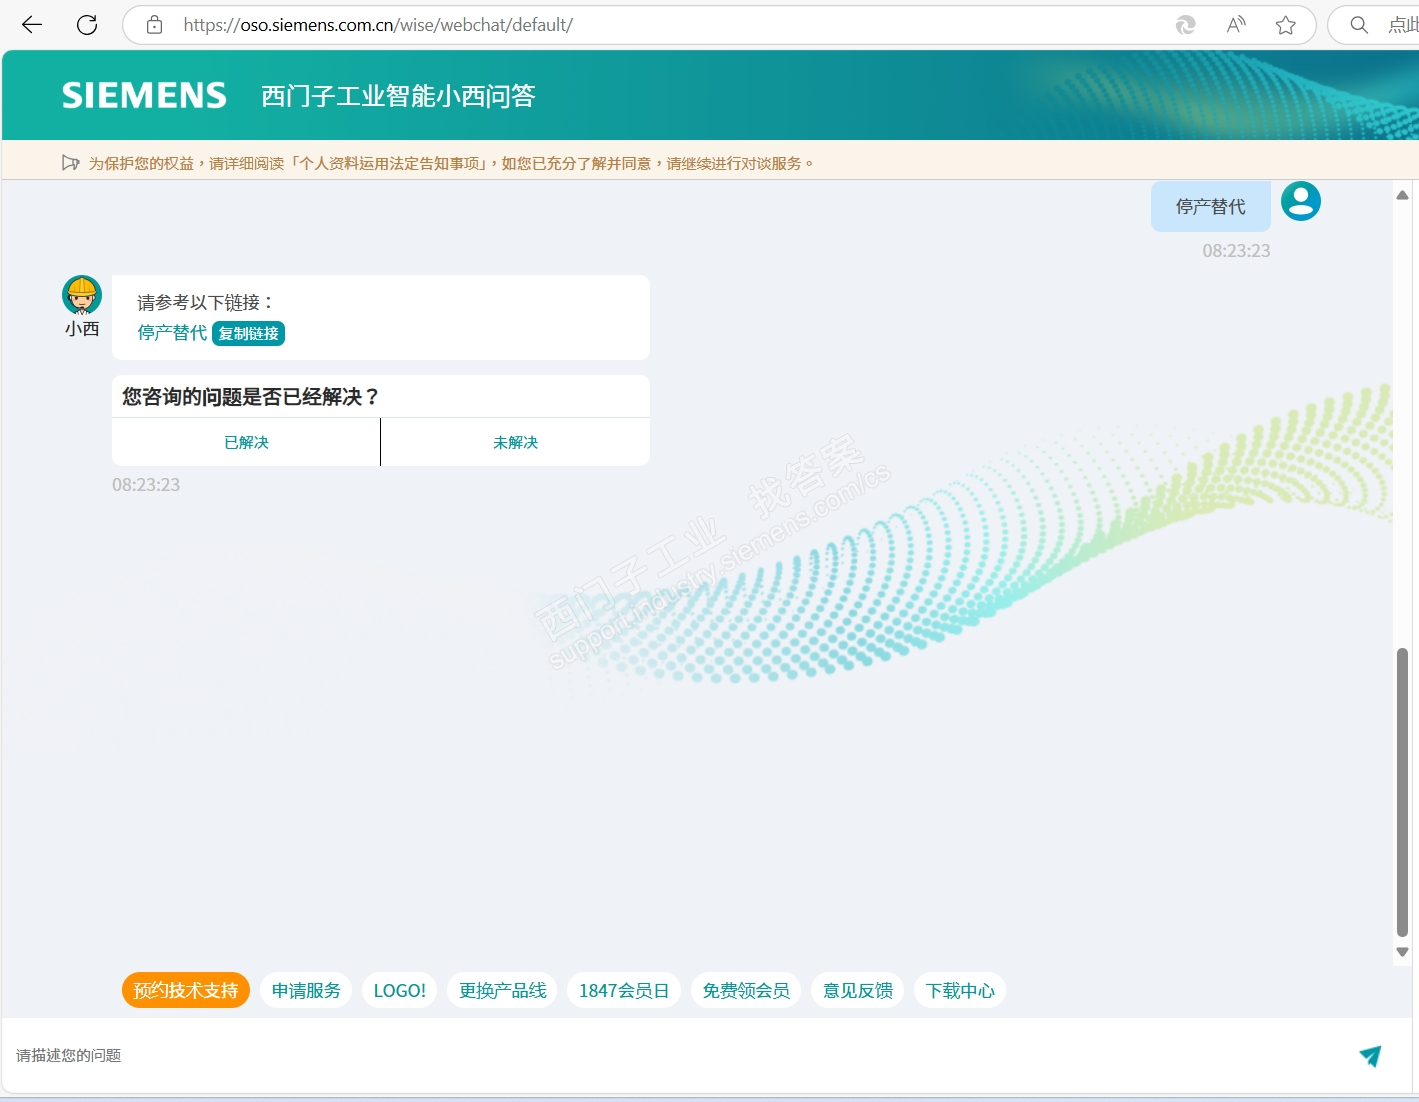The height and width of the screenshot is (1102, 1419).
Task: Mark the question as 未解决
Action: (516, 442)
